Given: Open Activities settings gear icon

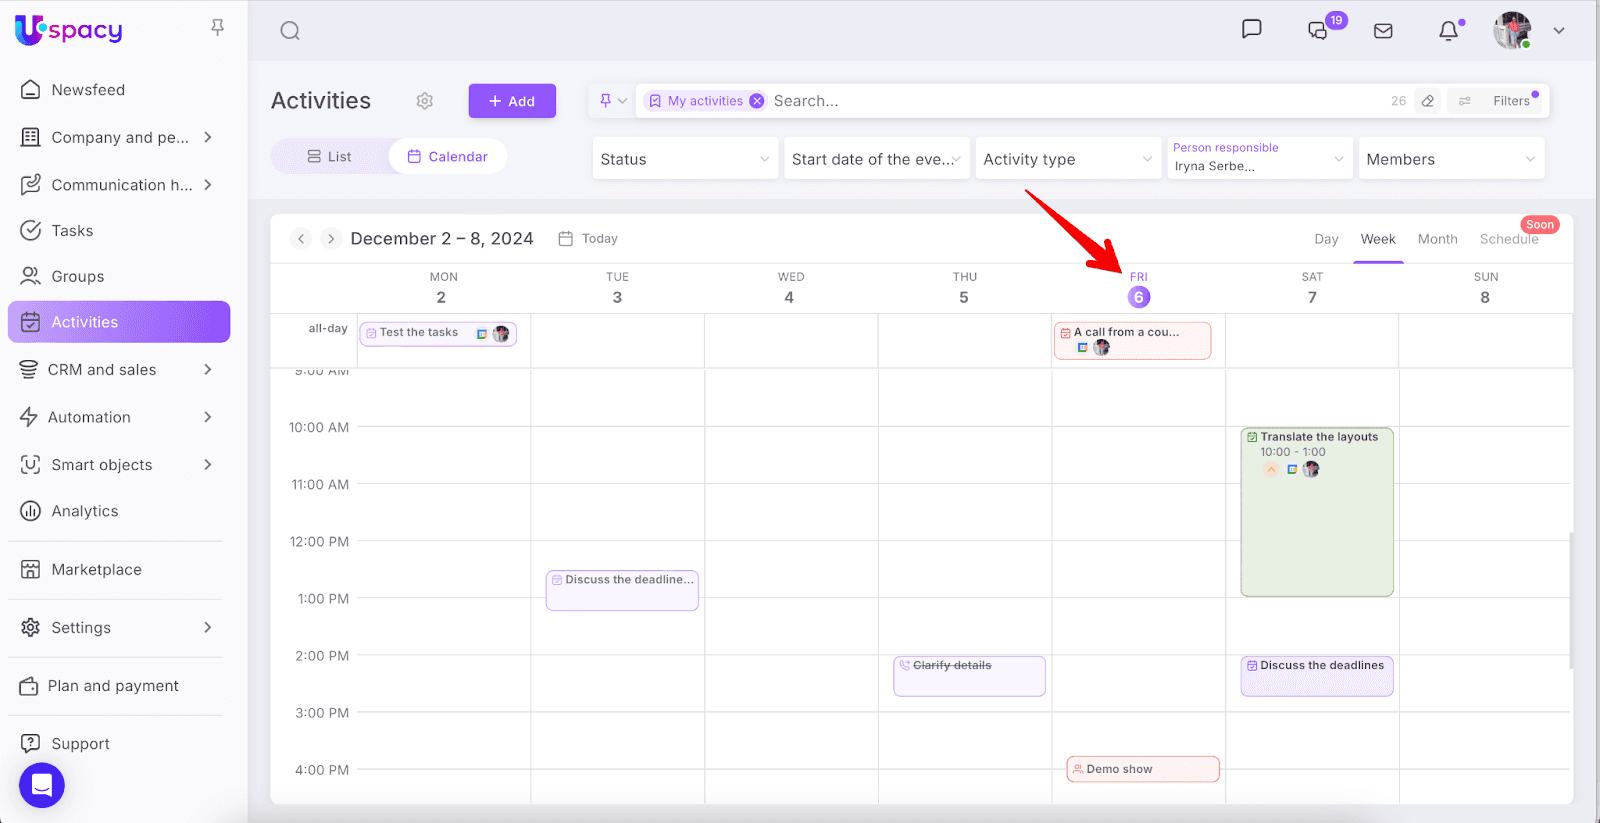Looking at the screenshot, I should (425, 101).
